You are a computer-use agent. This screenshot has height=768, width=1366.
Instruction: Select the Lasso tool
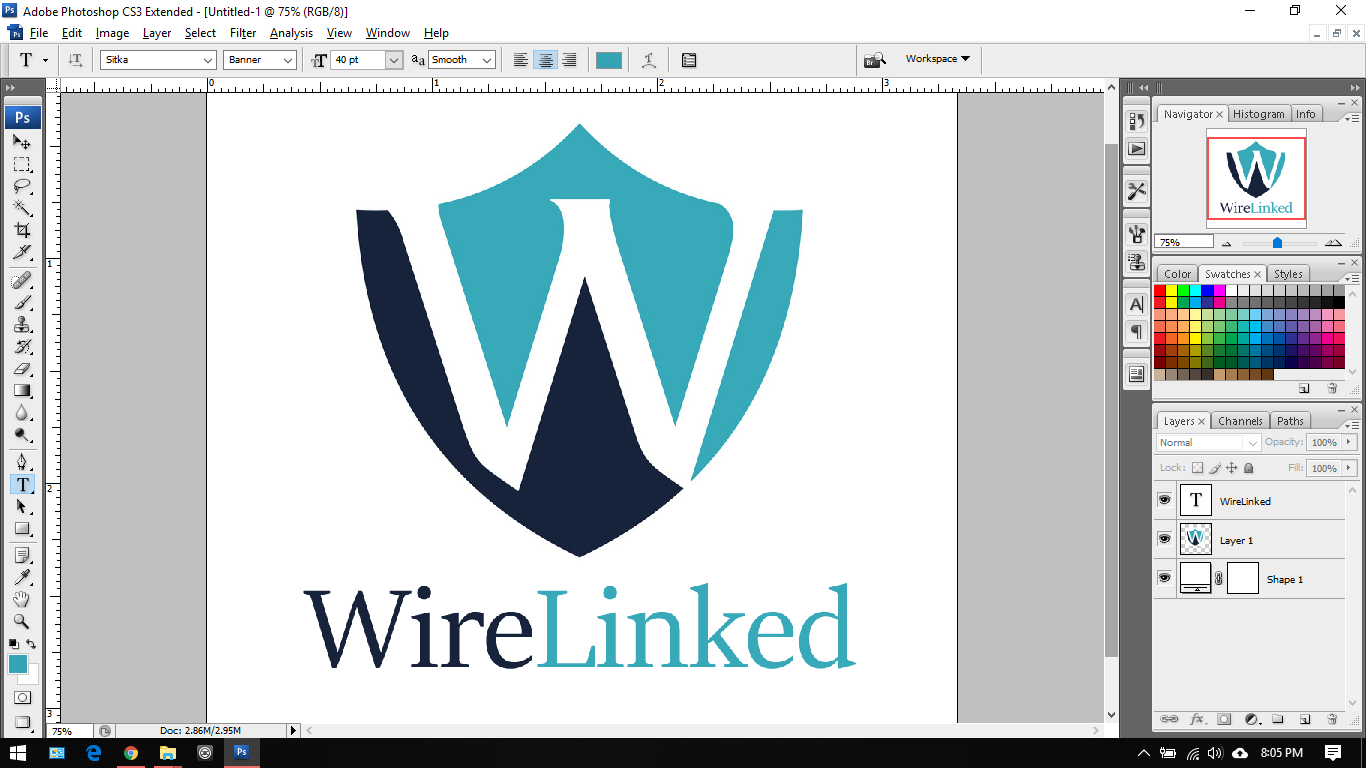[x=22, y=186]
